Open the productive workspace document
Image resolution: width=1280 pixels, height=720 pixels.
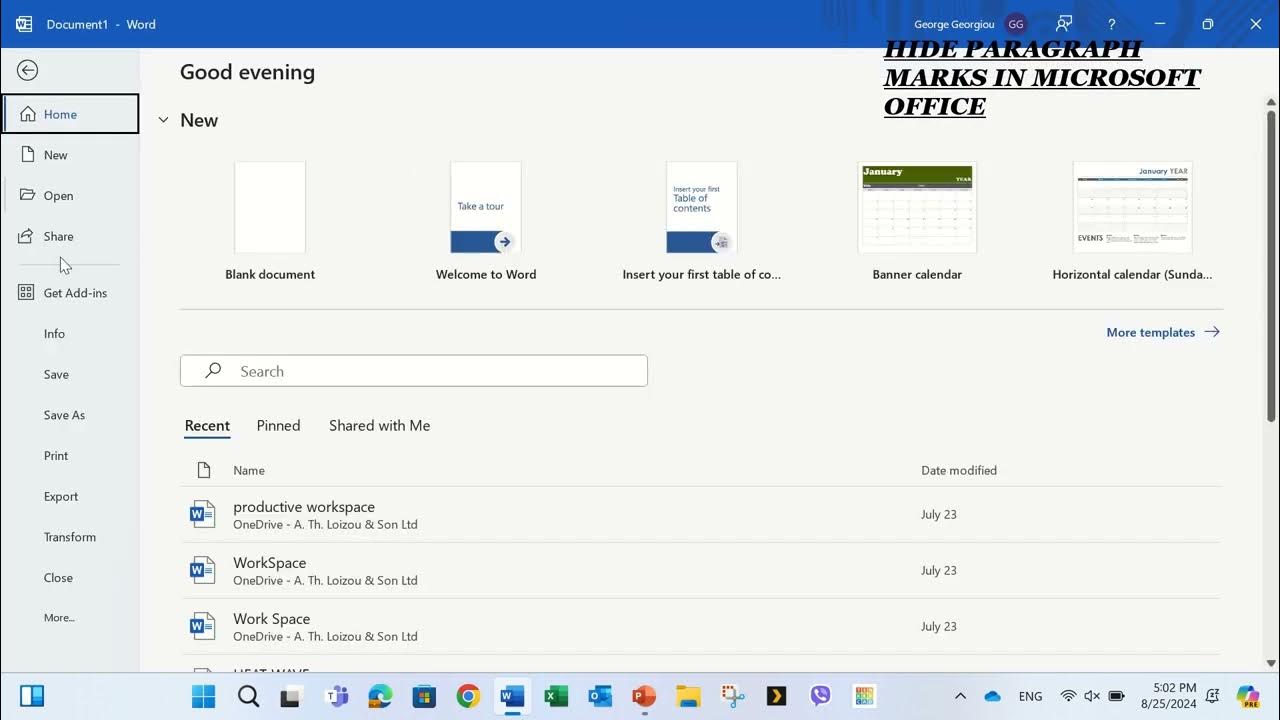click(x=700, y=515)
